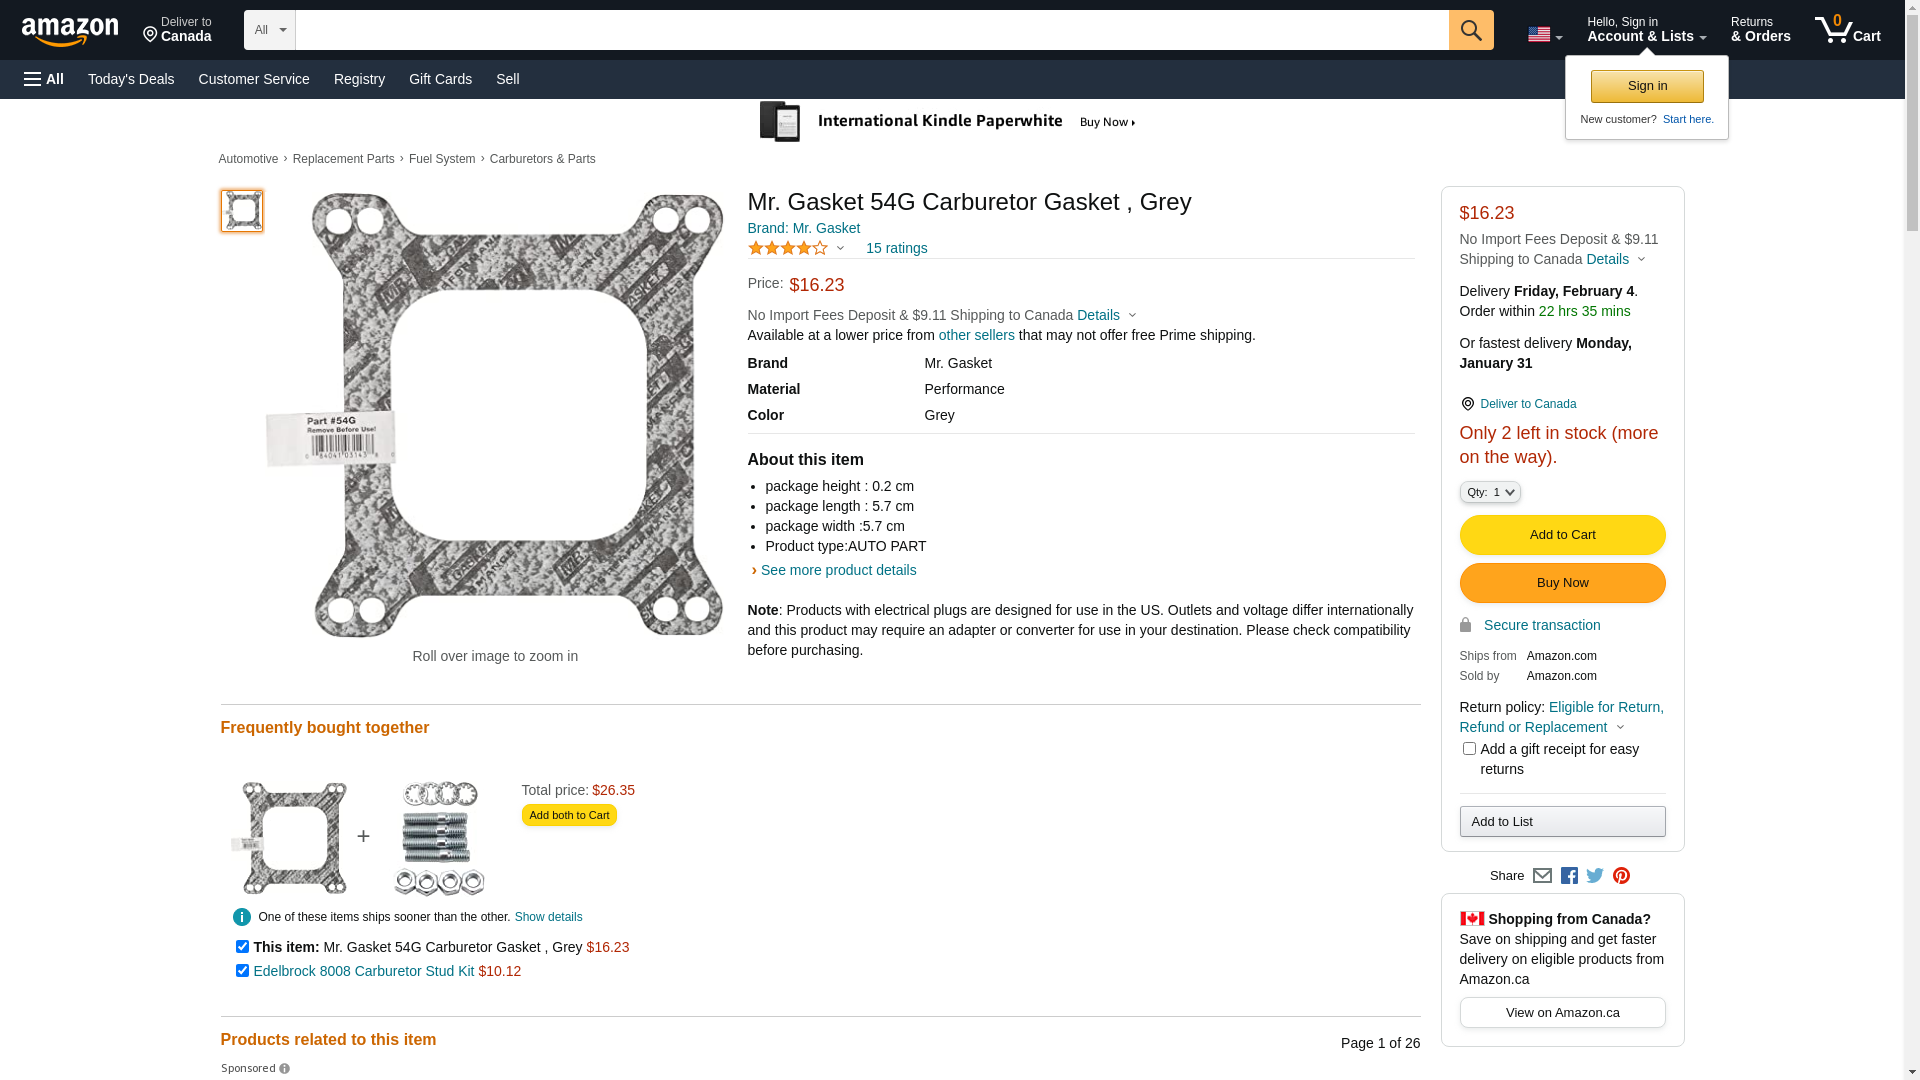Click into the Amazon search field
Viewport: 1920px width, 1080px height.
click(x=871, y=30)
